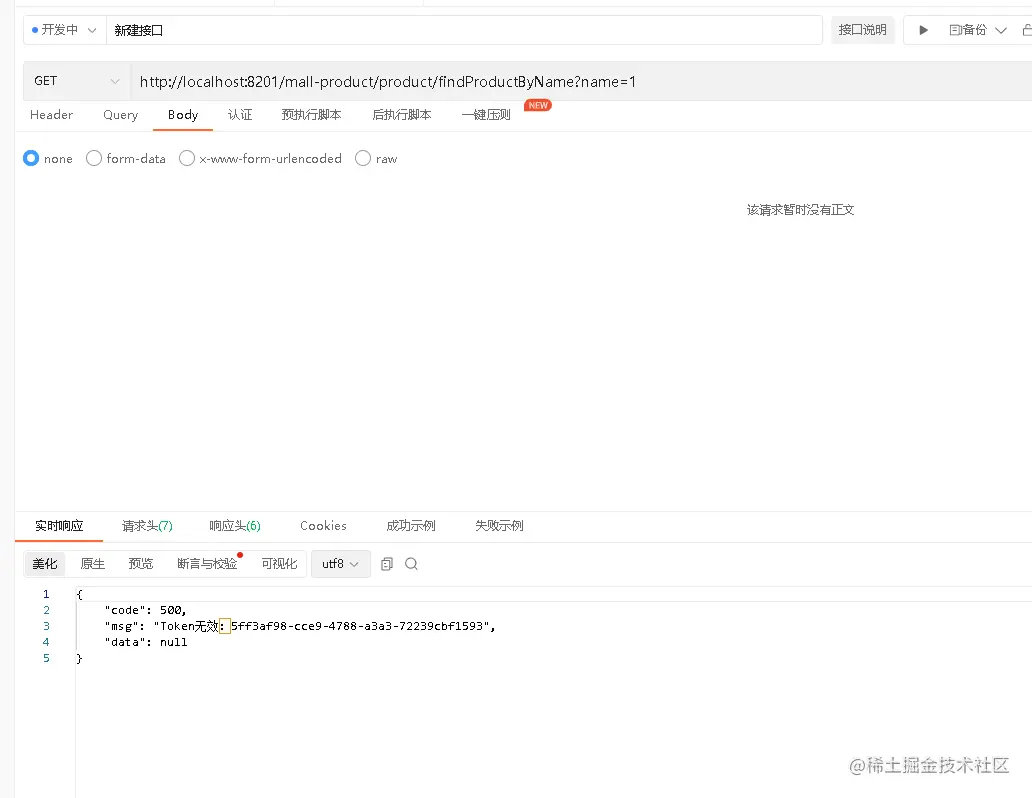Open 断言与校验 assertions panel

[205, 563]
